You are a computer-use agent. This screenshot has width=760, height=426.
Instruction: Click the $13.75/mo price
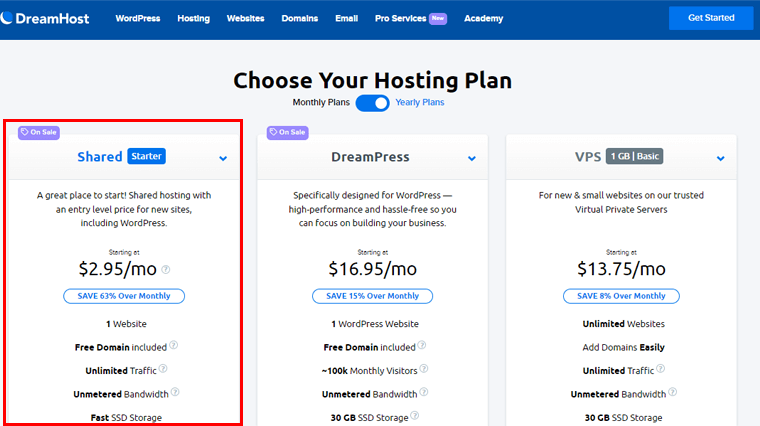621,268
